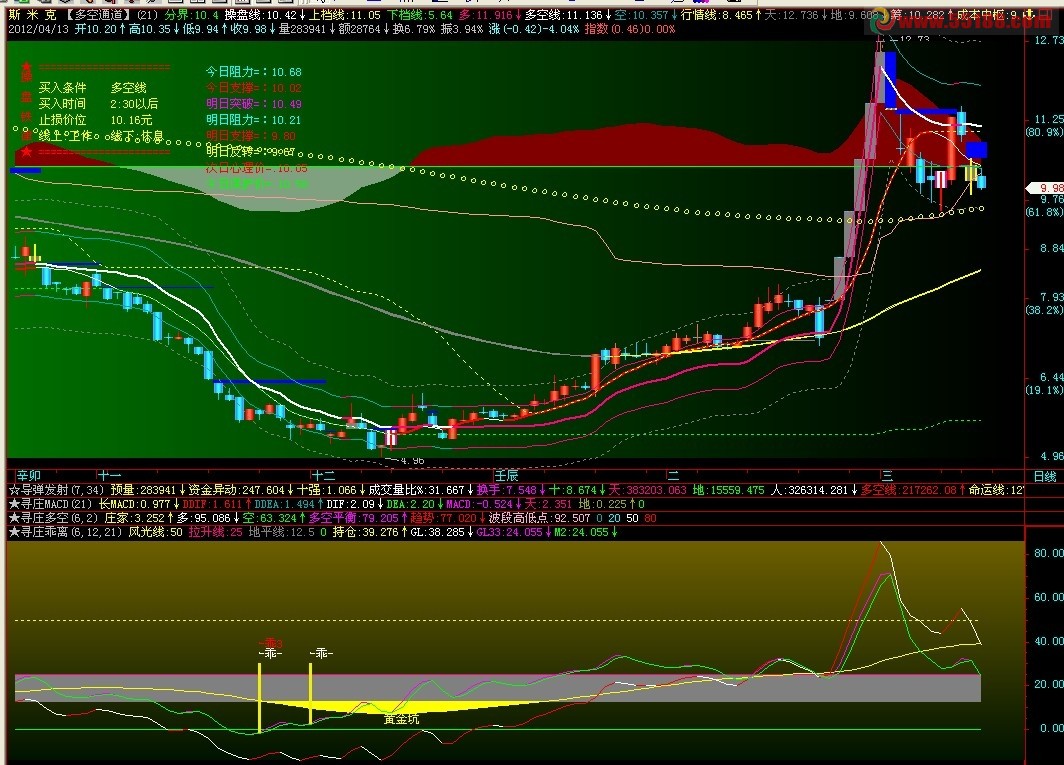
Task: Jump to the 十一 month marker
Action: click(x=109, y=476)
